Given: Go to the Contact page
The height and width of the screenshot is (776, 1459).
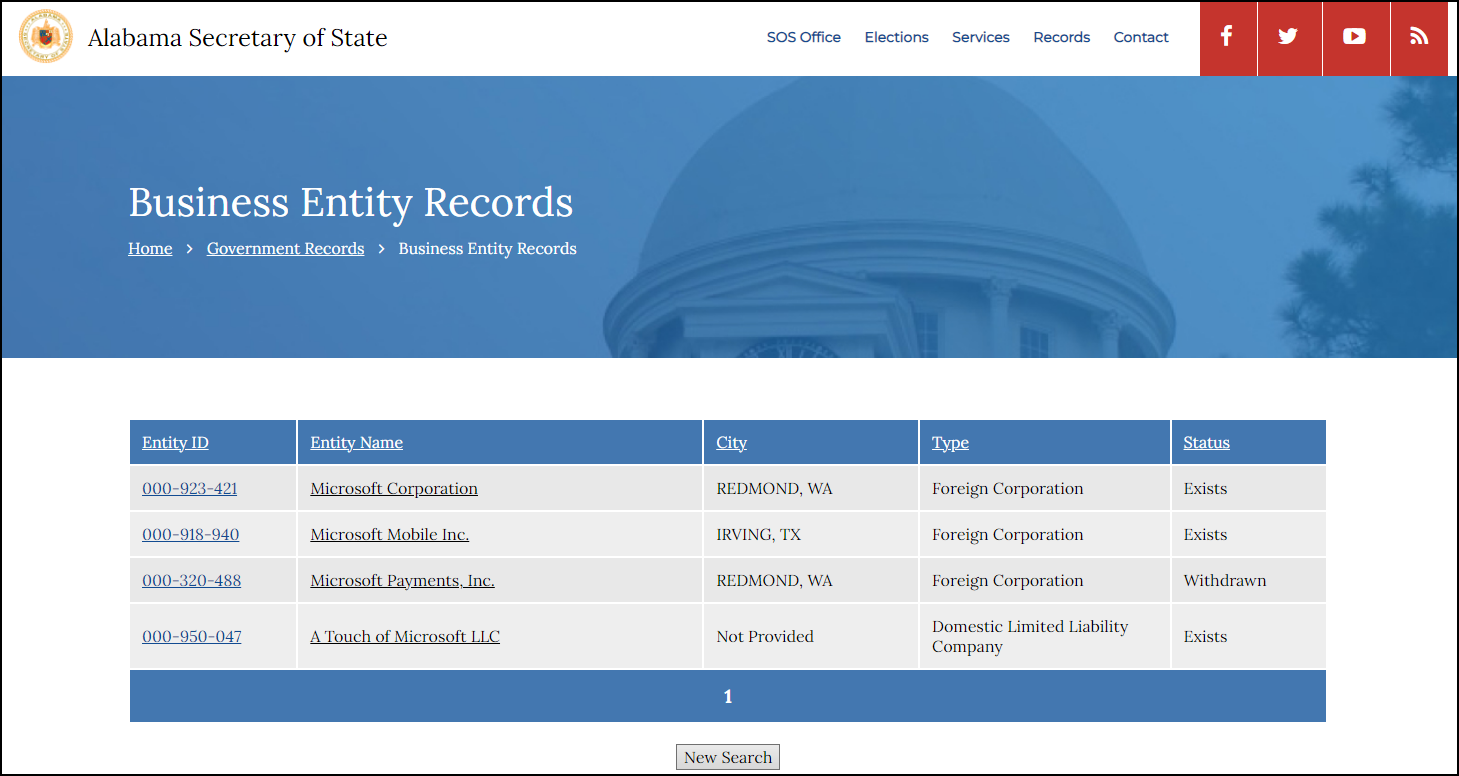Looking at the screenshot, I should [x=1140, y=37].
